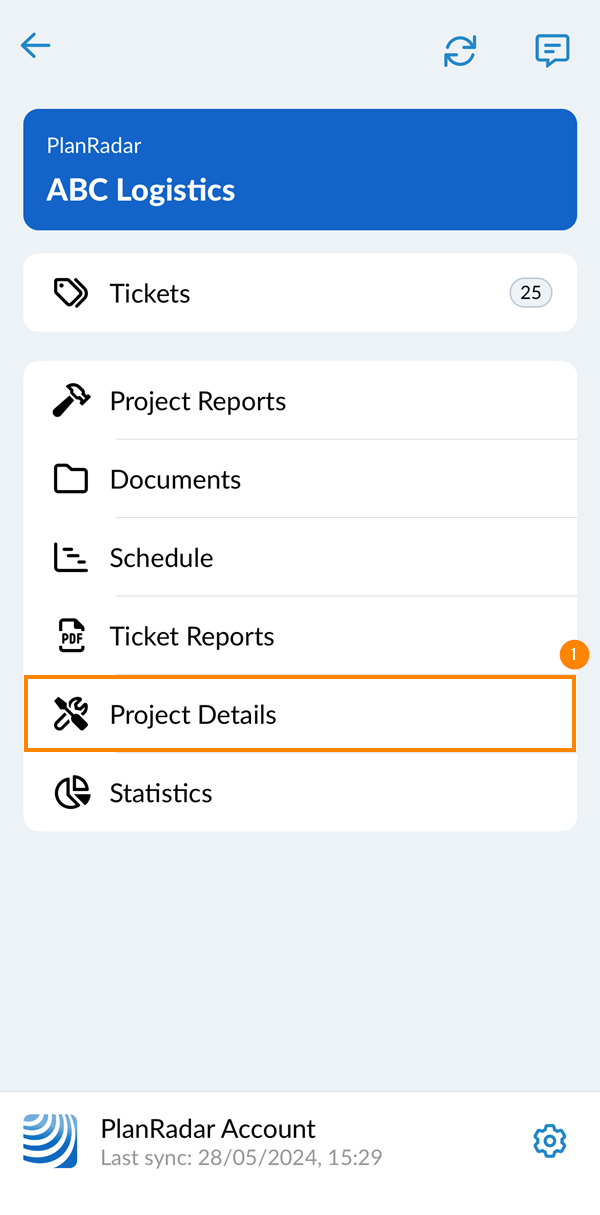Click the hammer icon for Project Reports
Screen dimensions: 600x1215
pos(70,401)
